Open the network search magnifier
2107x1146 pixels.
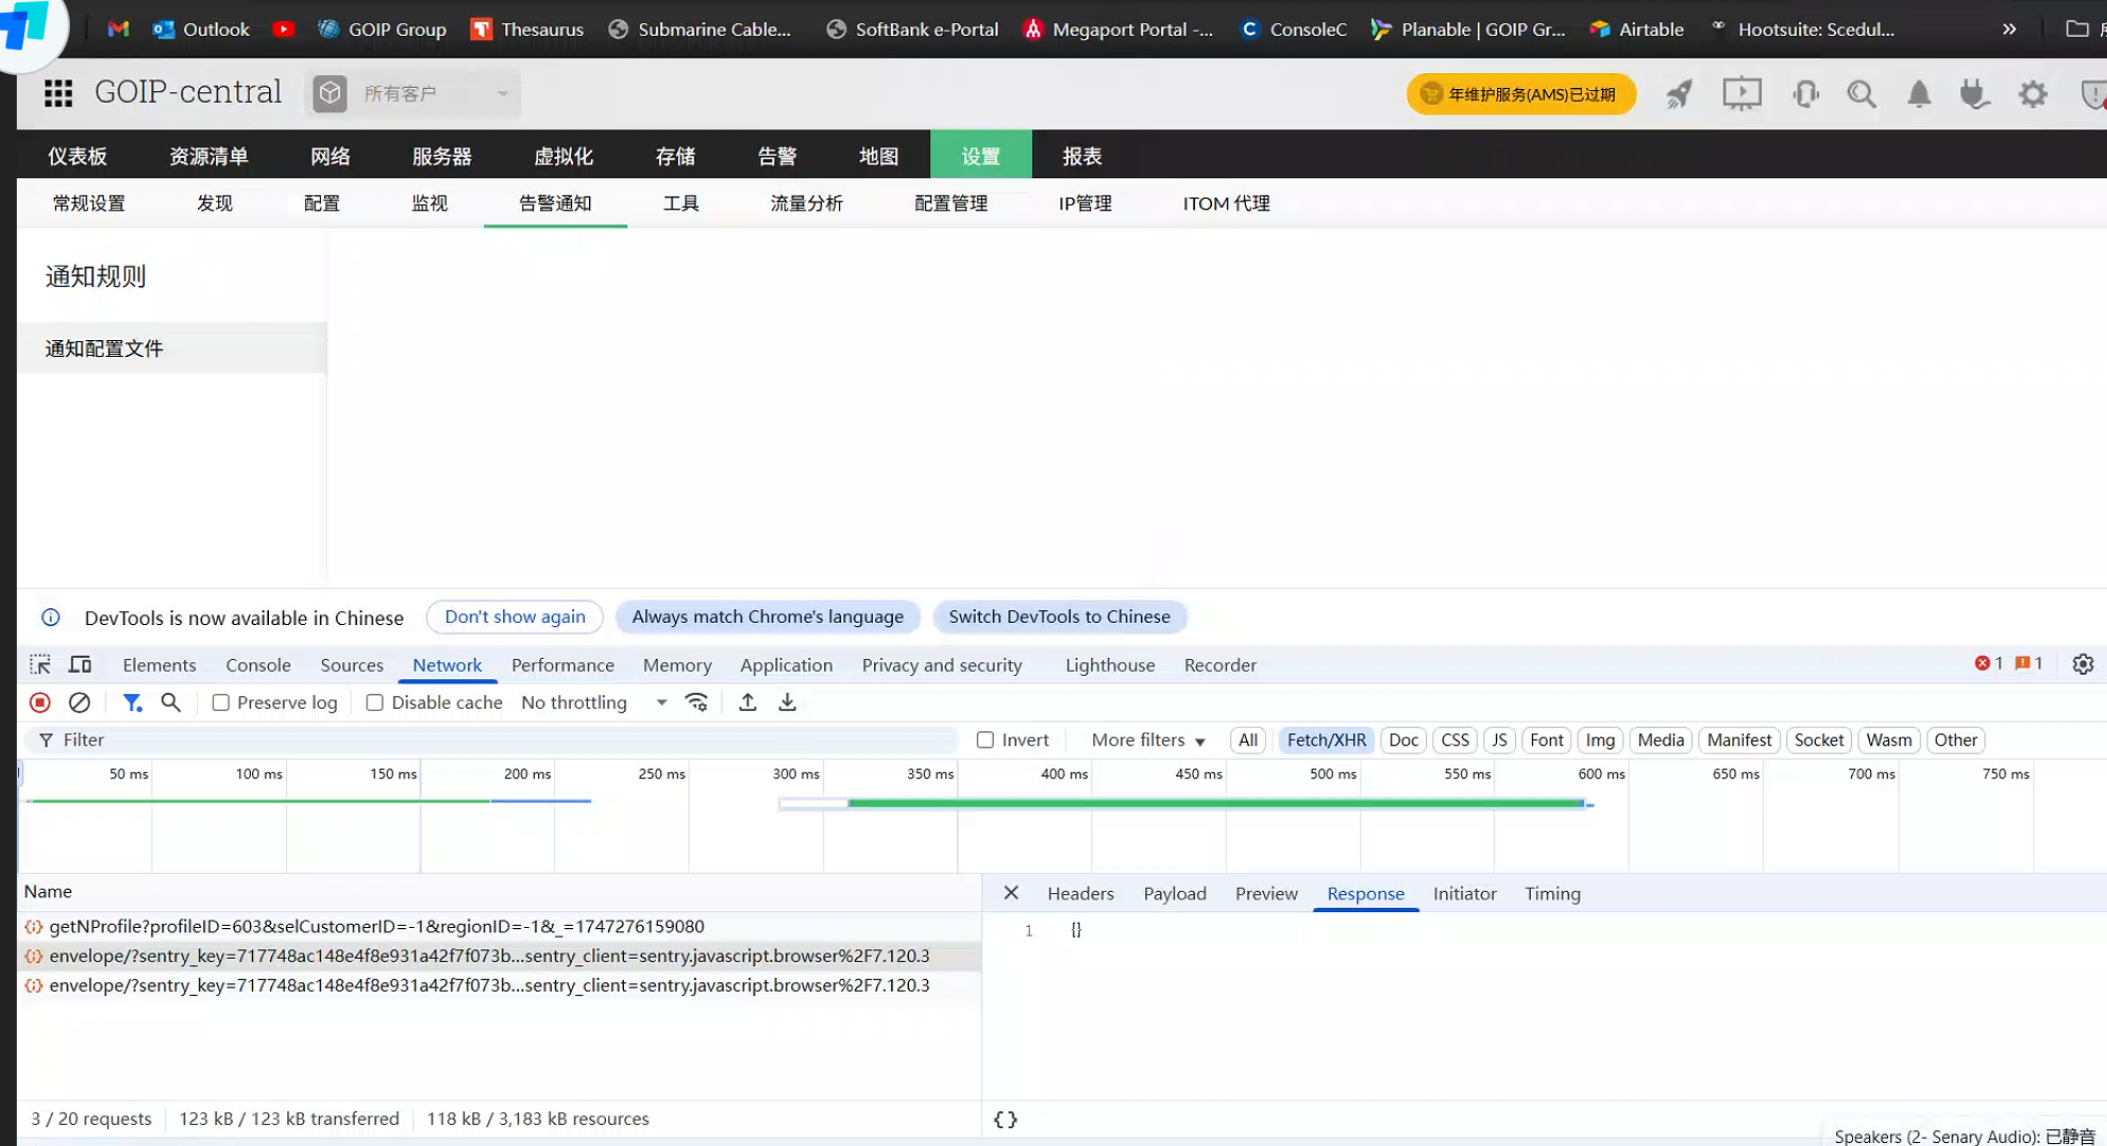click(x=171, y=703)
